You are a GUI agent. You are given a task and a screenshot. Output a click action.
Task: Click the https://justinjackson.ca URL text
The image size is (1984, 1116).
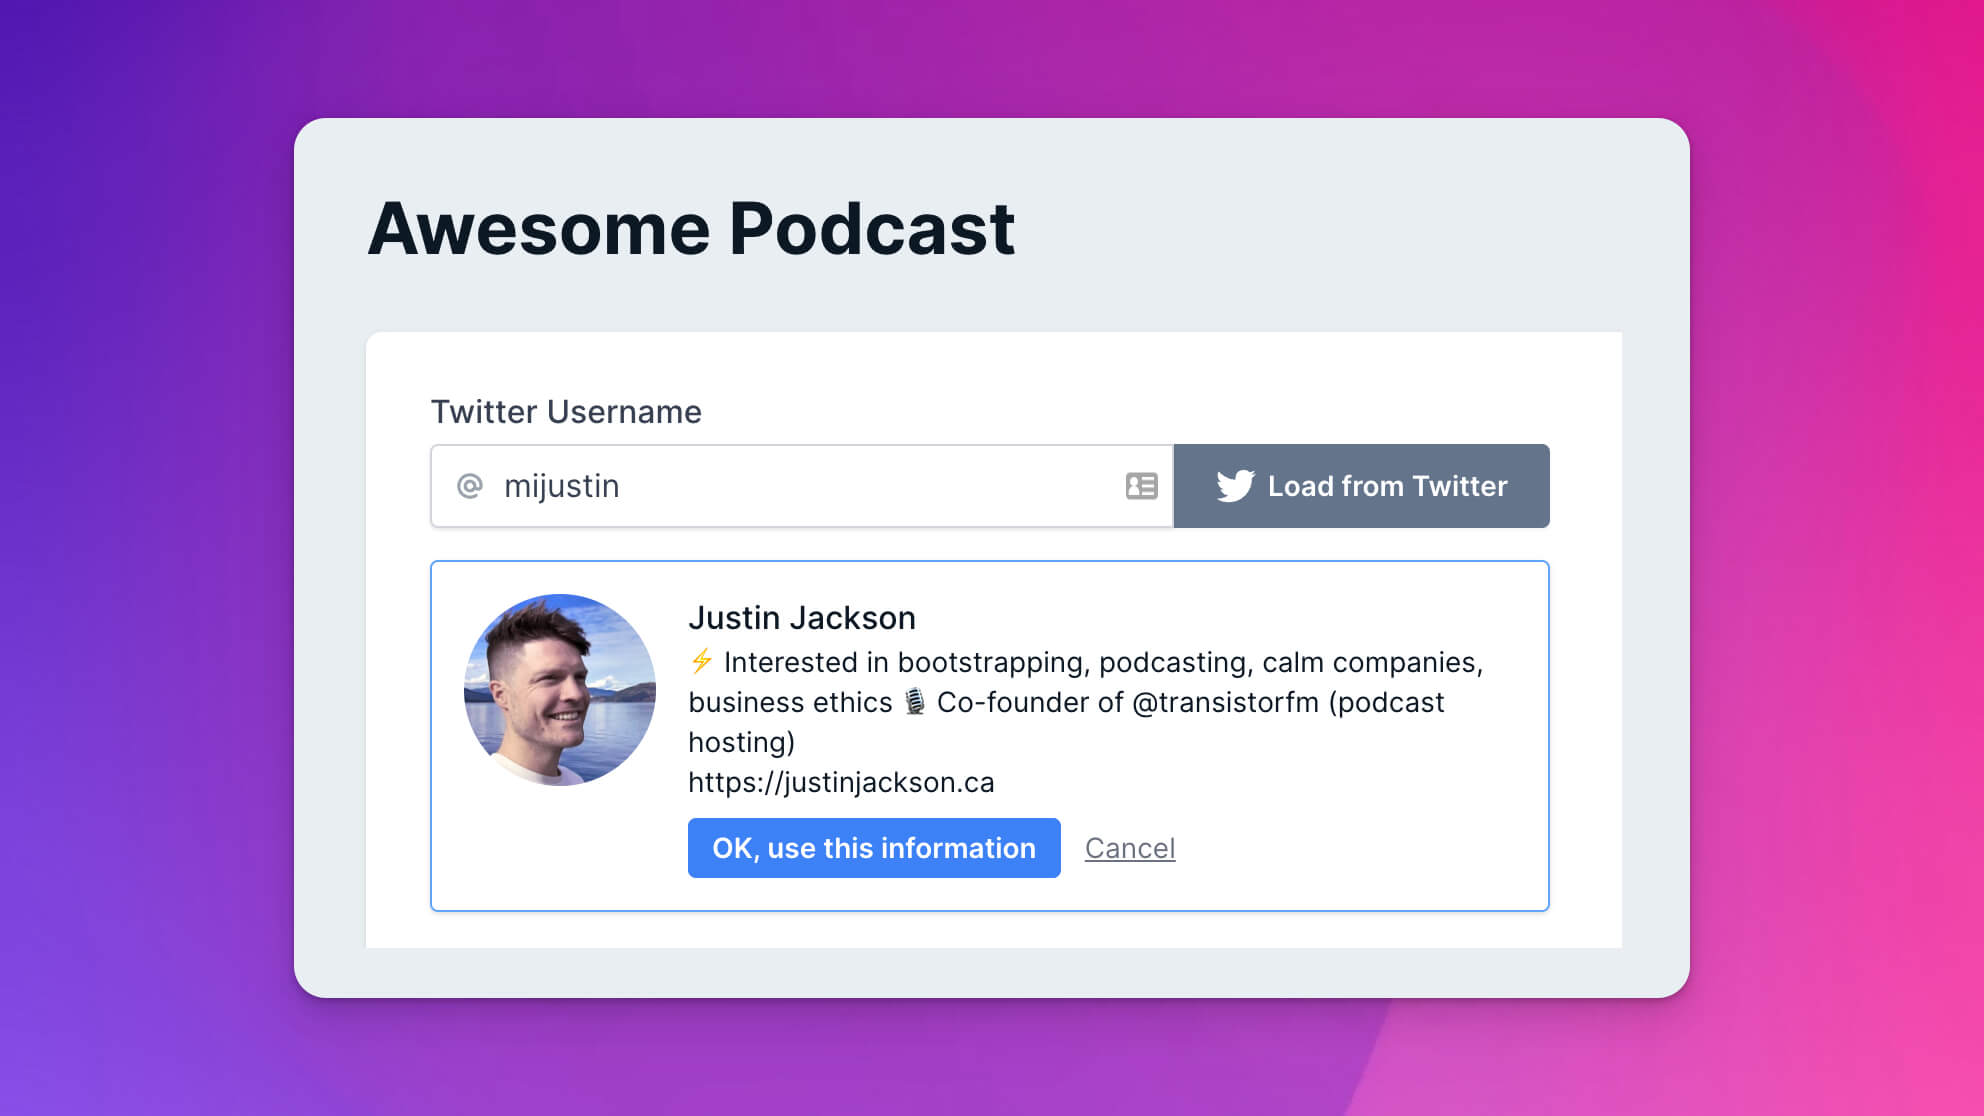coord(841,782)
